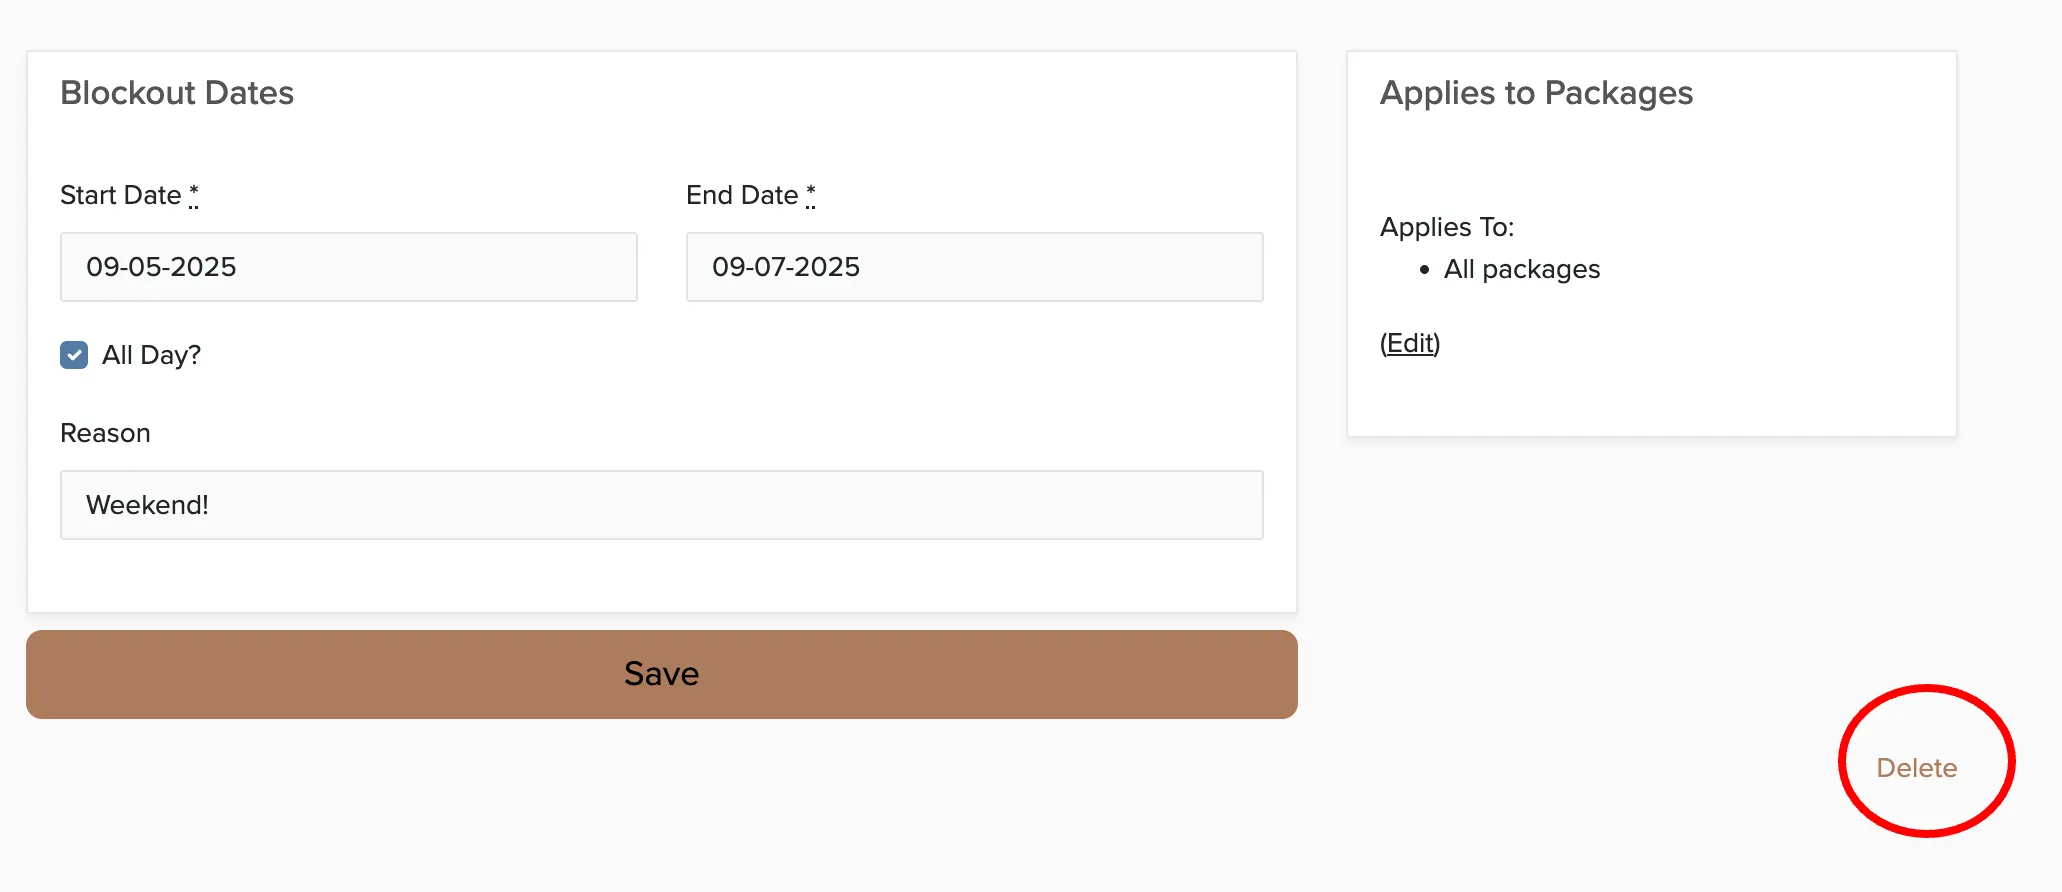Place cursor in the Weekend! text
The height and width of the screenshot is (892, 2062).
[147, 505]
